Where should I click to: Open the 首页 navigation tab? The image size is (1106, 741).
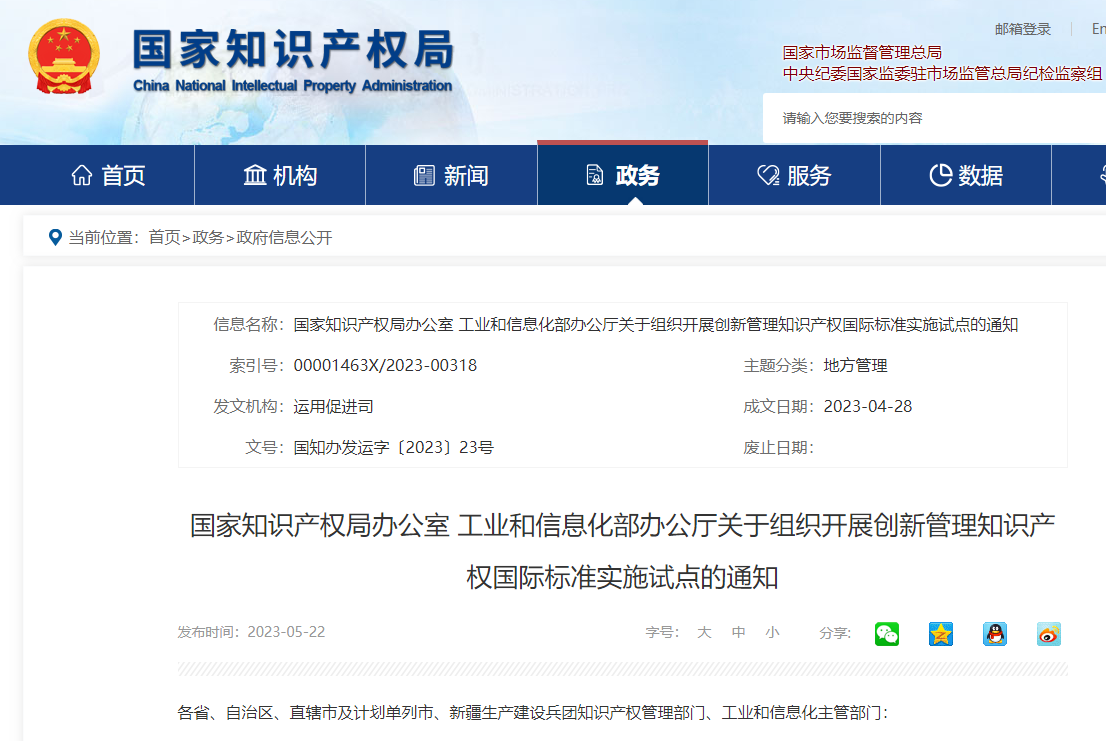coord(97,175)
